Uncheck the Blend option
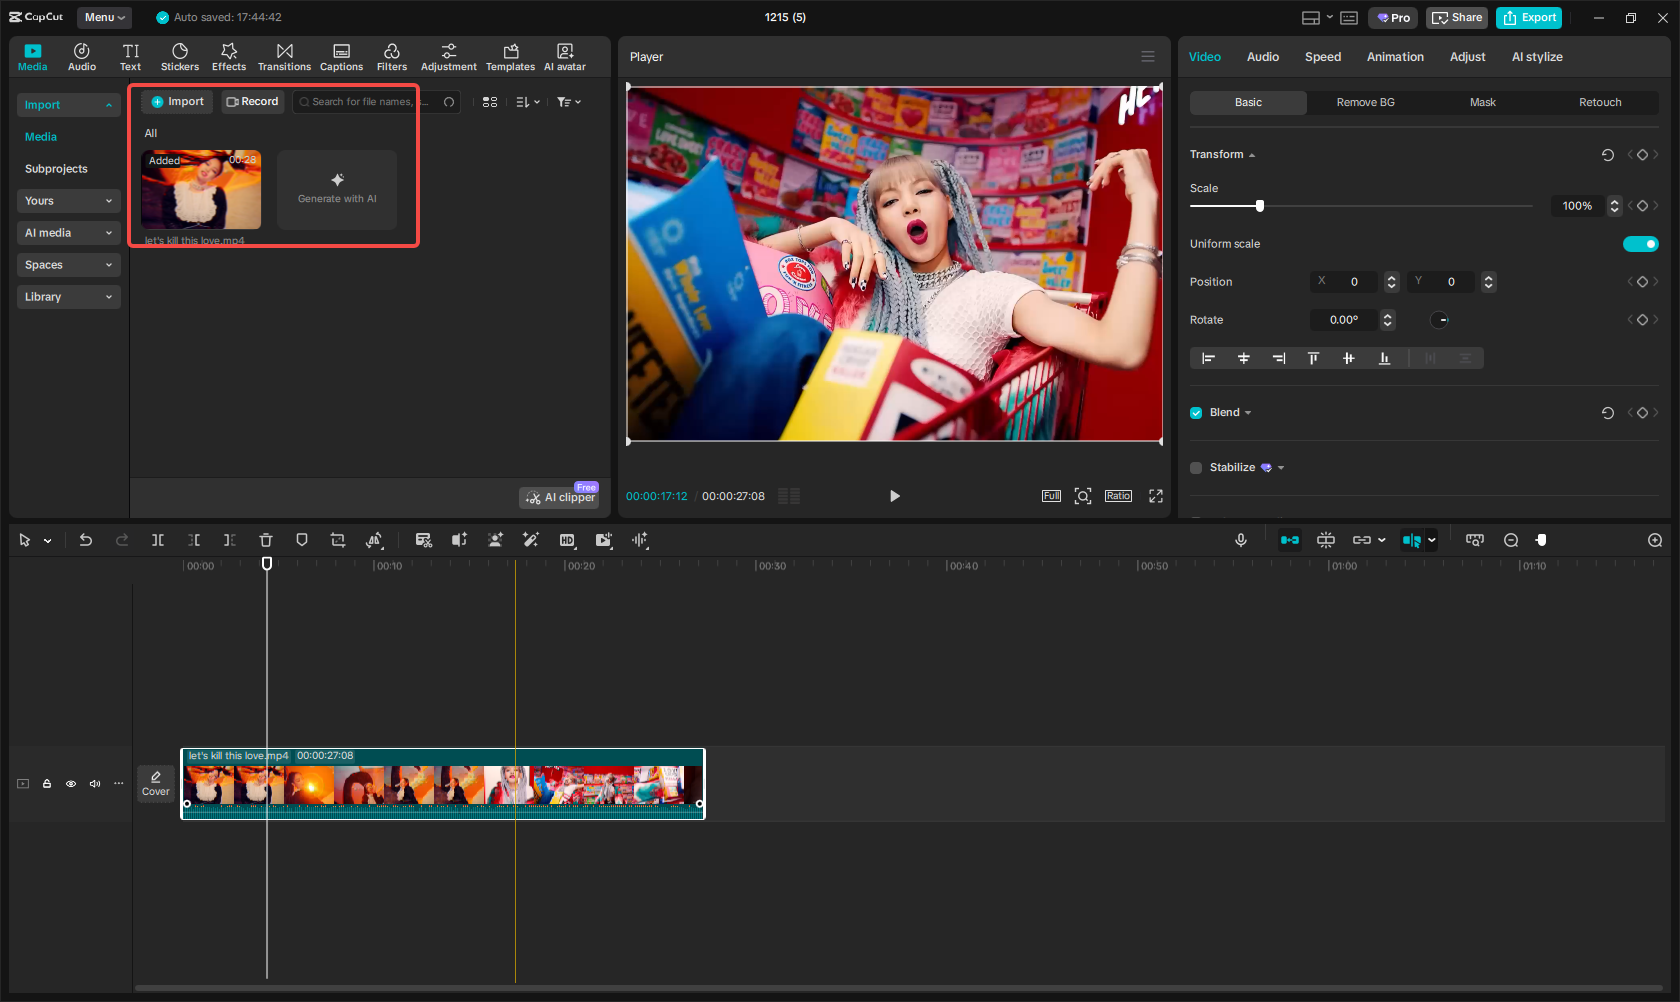 click(1195, 412)
